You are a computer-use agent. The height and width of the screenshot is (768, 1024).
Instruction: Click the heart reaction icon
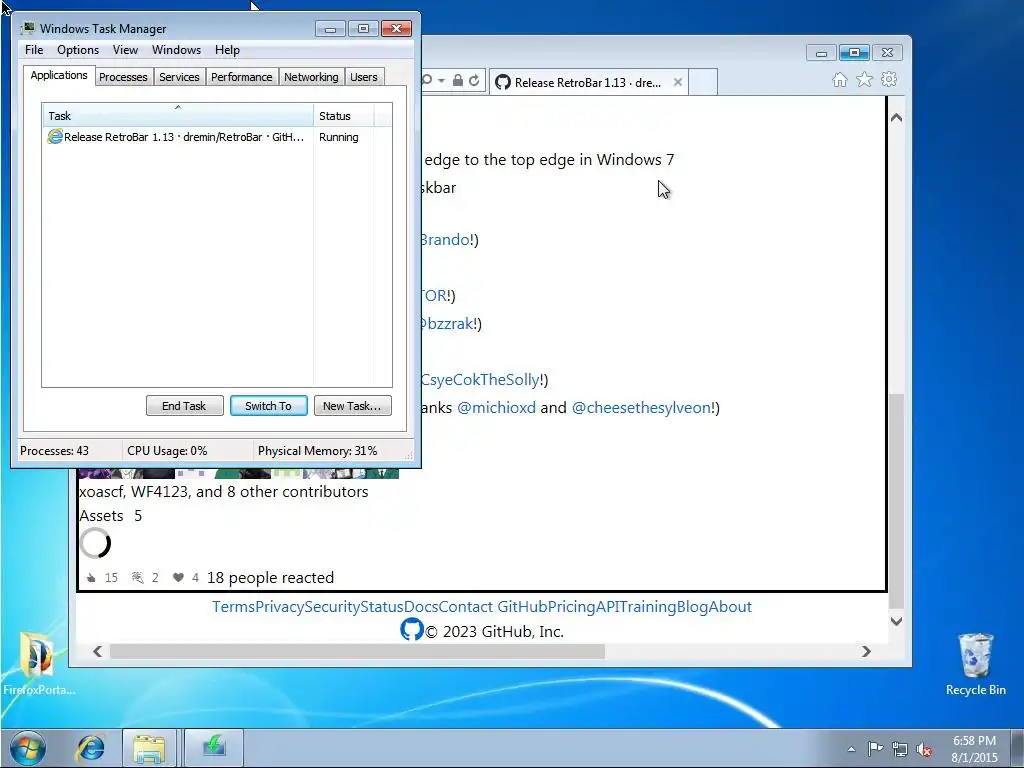(178, 577)
